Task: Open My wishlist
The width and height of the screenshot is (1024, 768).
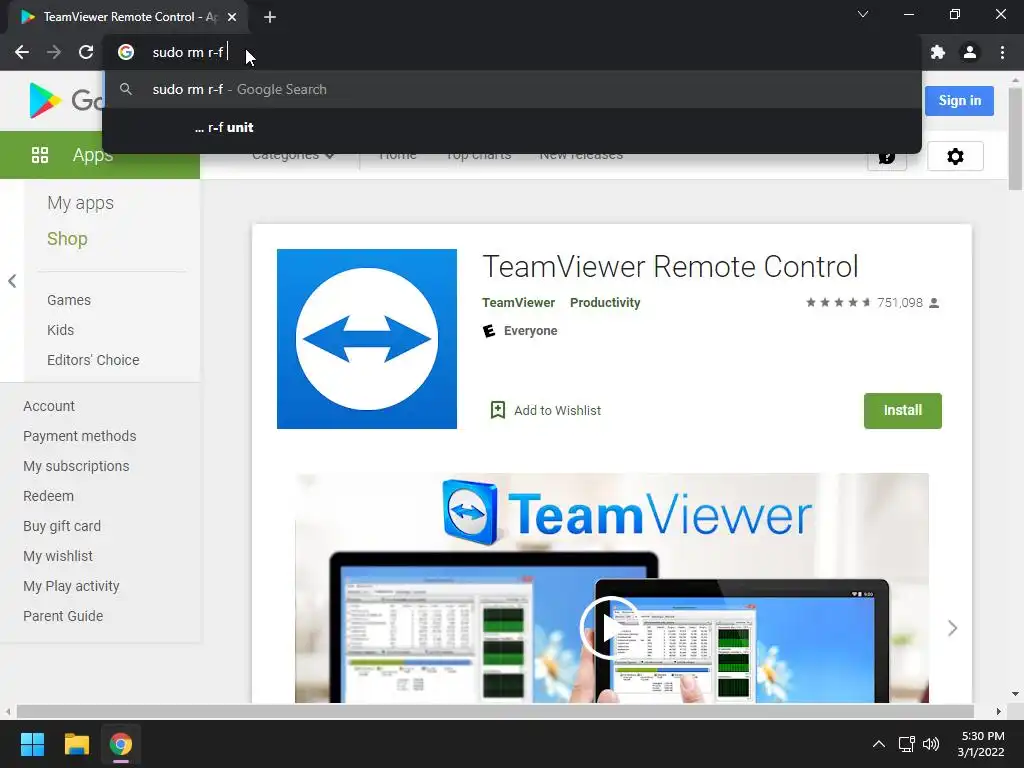Action: (58, 556)
